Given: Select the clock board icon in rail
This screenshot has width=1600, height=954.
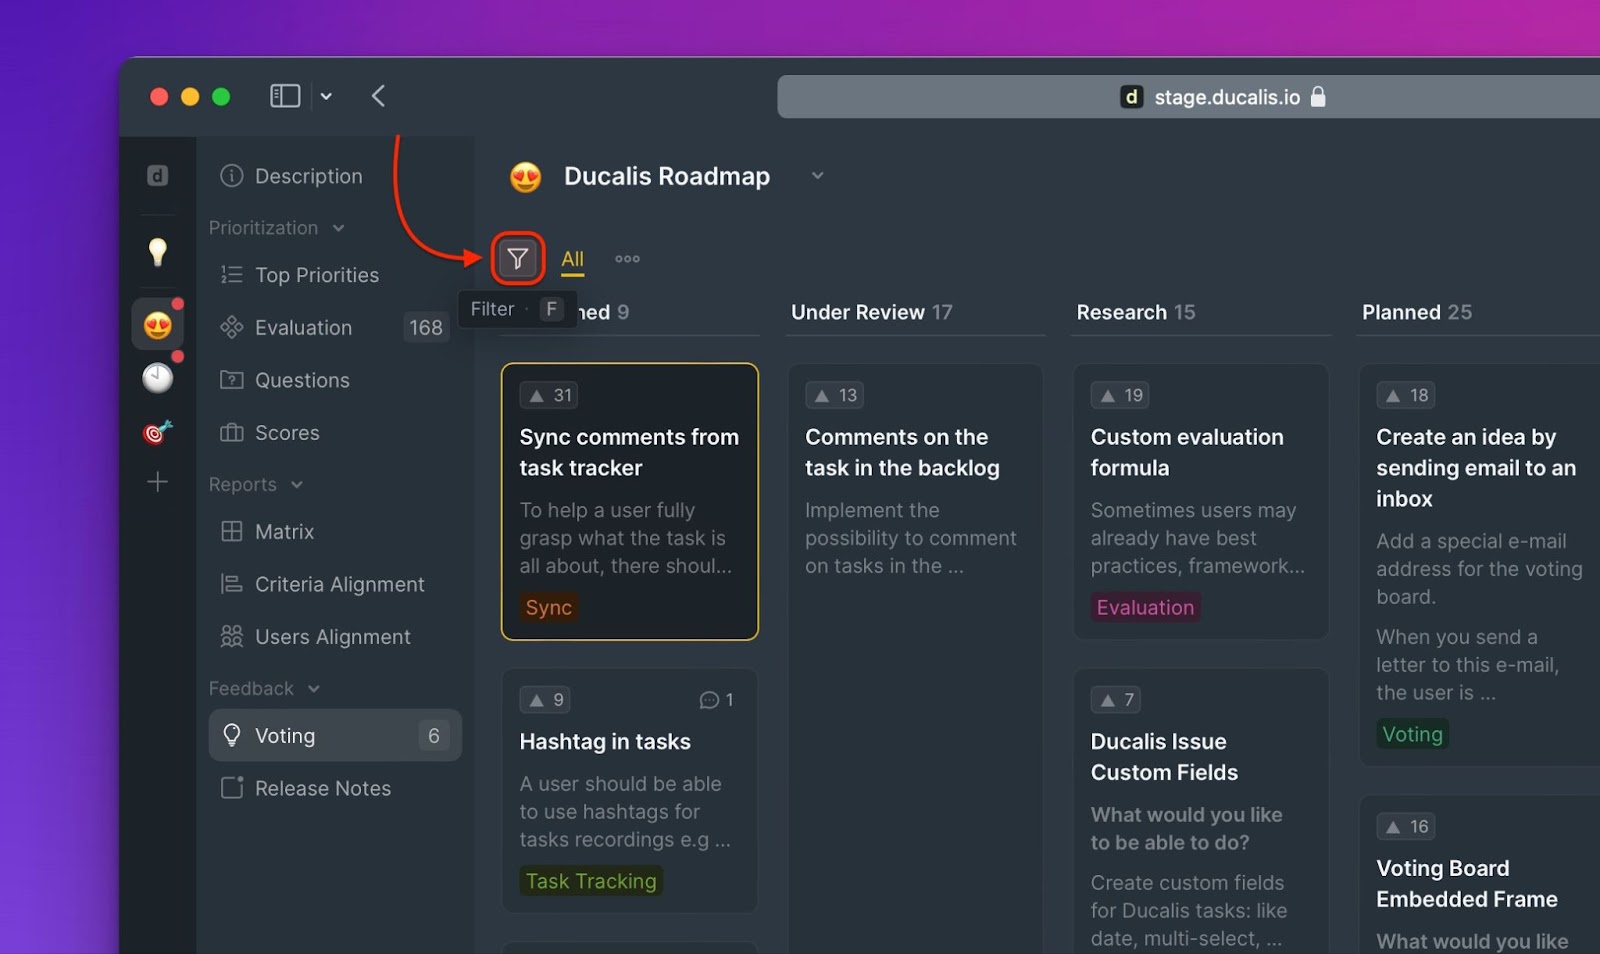Looking at the screenshot, I should point(157,378).
